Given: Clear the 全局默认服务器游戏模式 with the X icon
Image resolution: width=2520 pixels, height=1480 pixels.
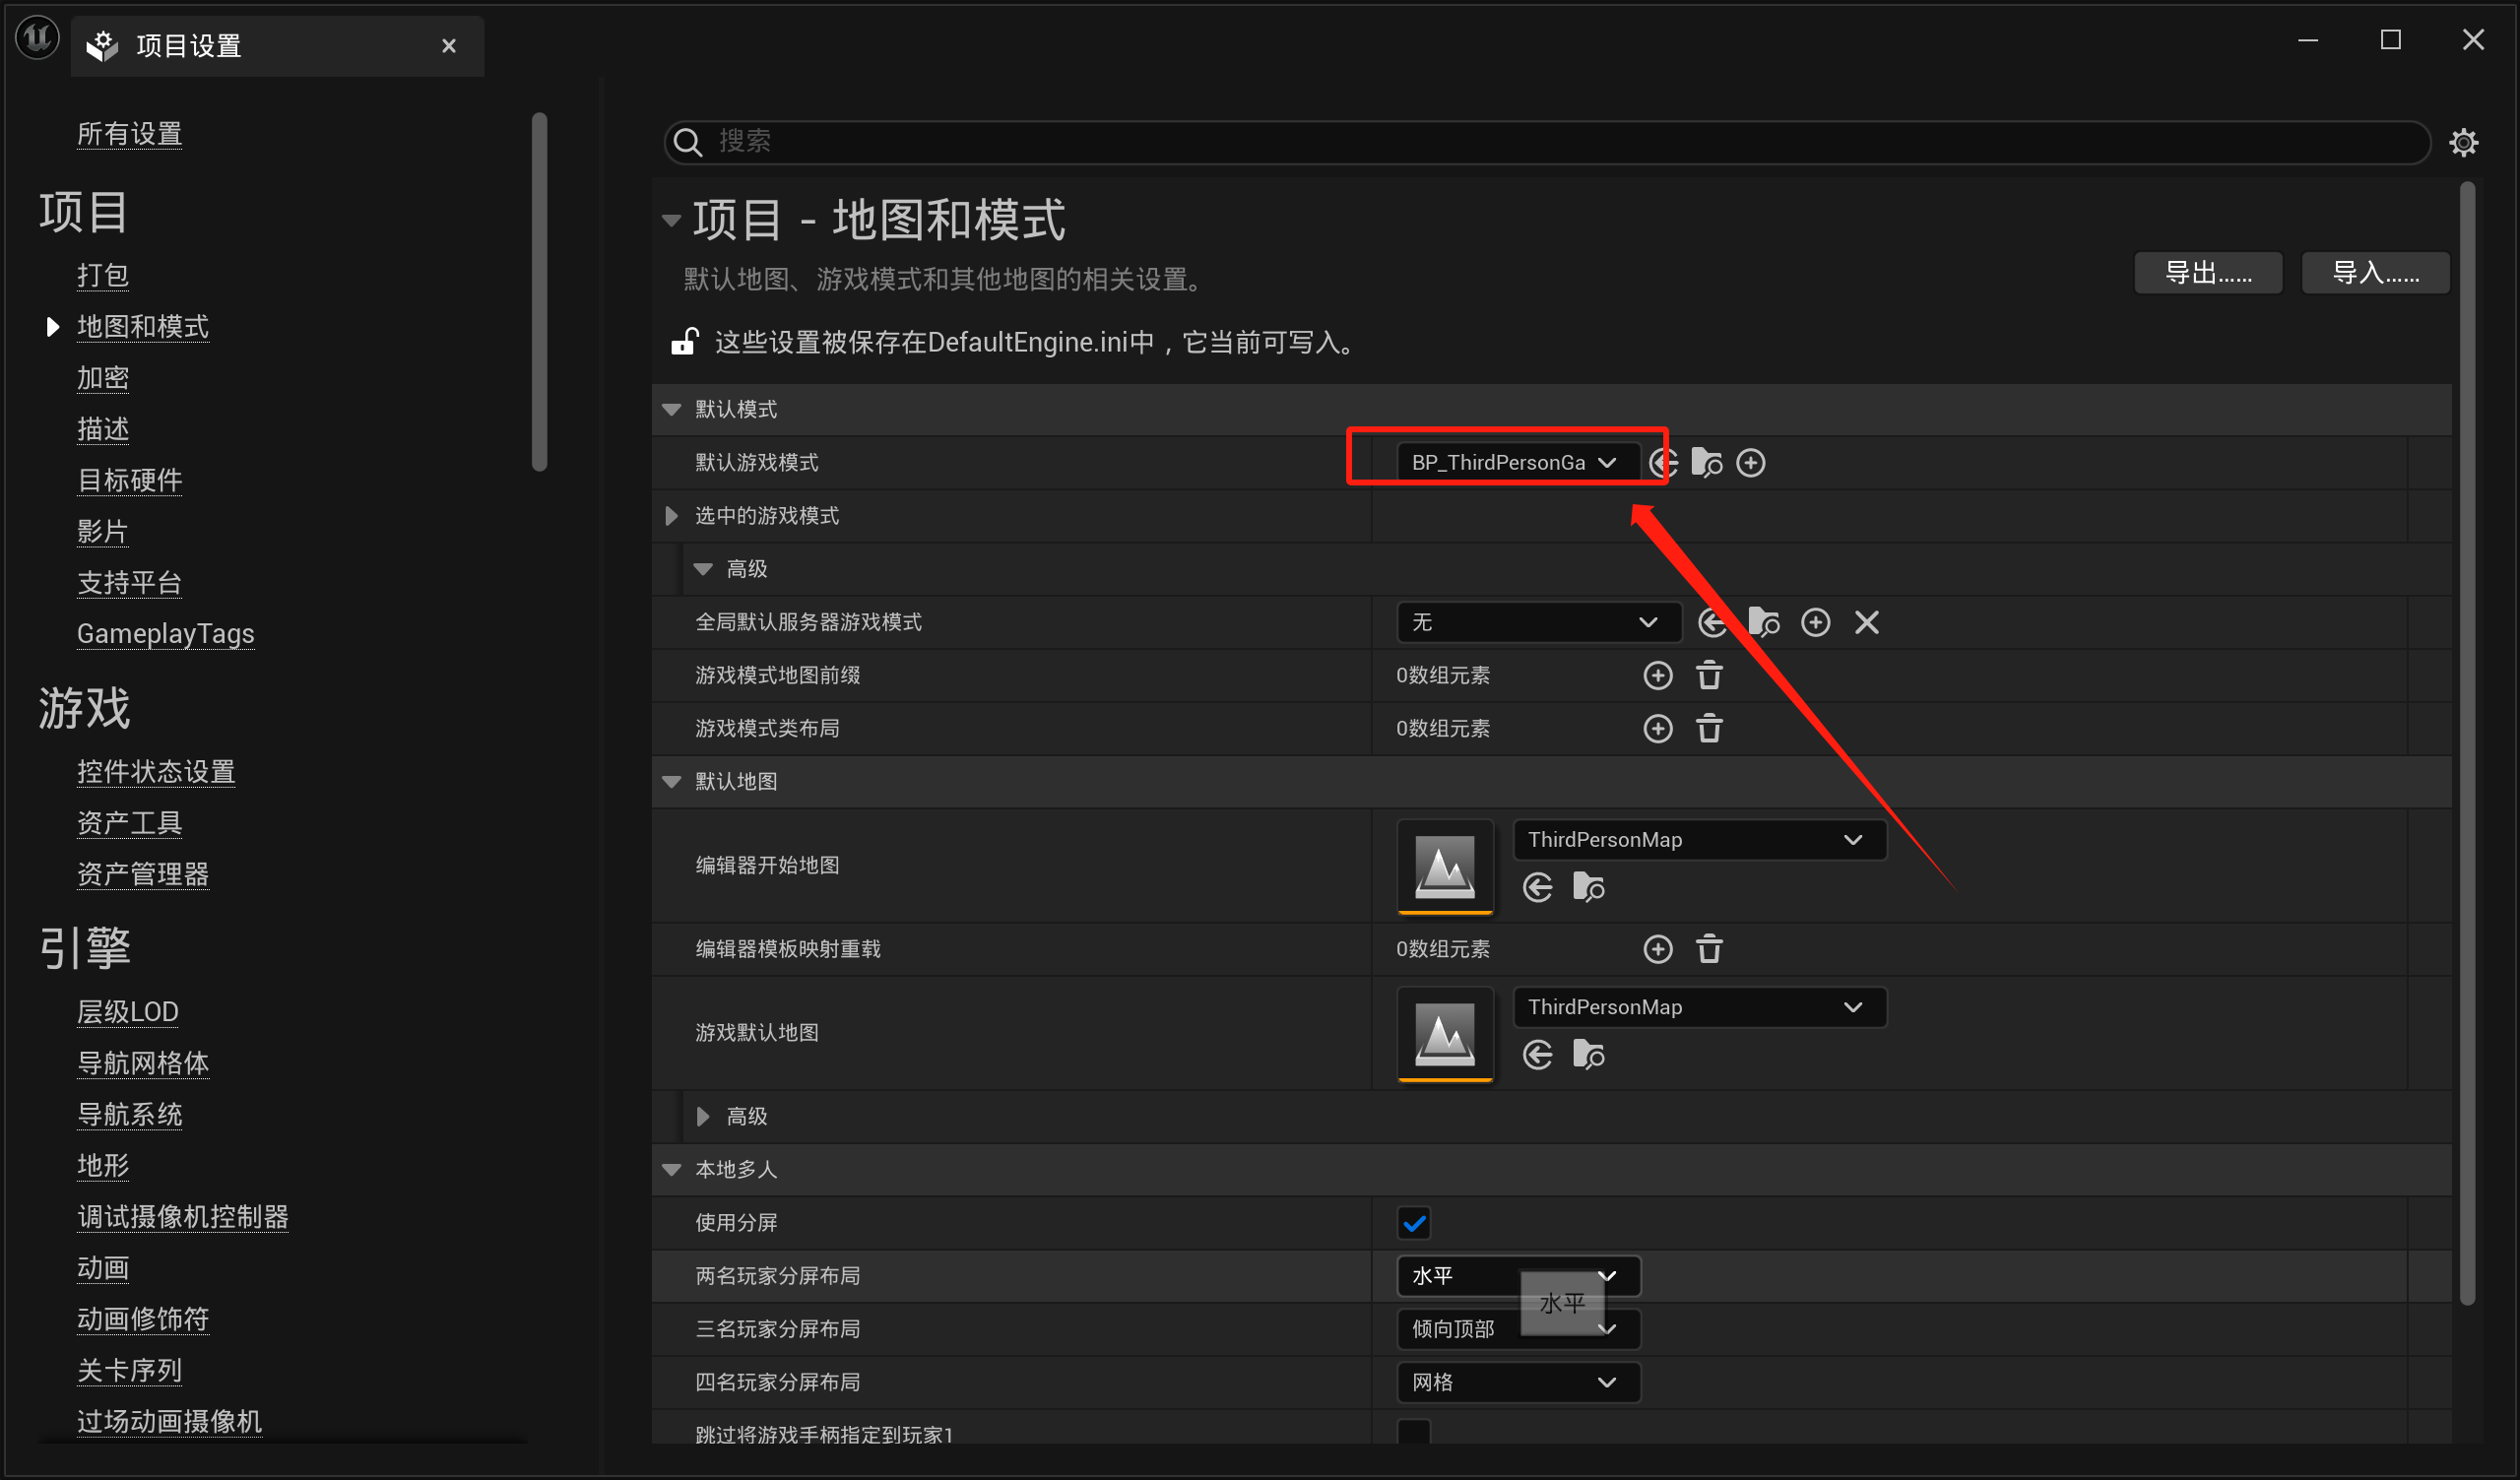Looking at the screenshot, I should point(1866,622).
